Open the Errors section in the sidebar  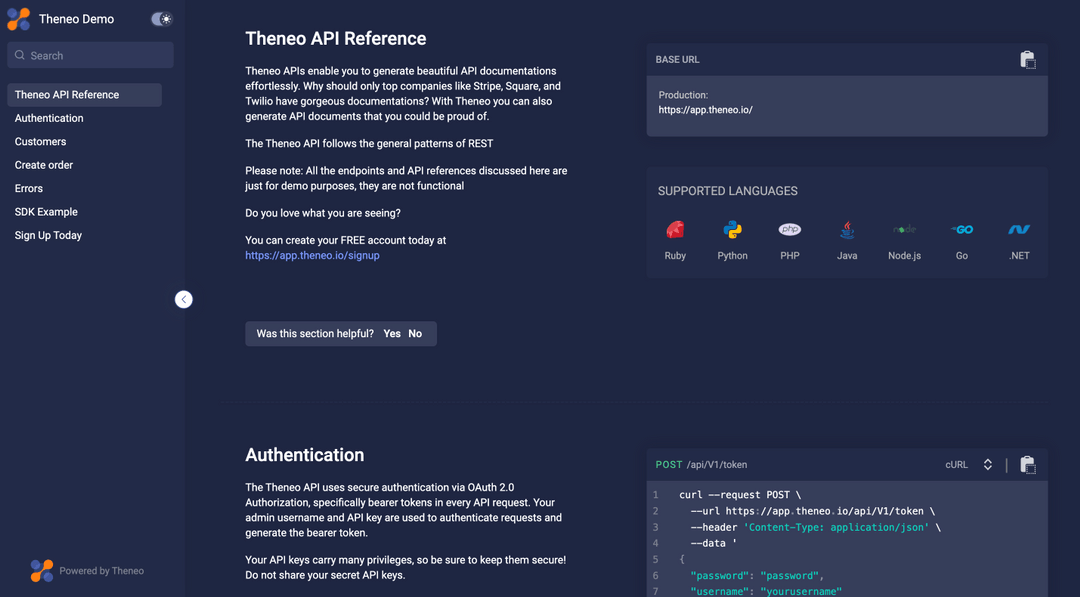[x=29, y=188]
